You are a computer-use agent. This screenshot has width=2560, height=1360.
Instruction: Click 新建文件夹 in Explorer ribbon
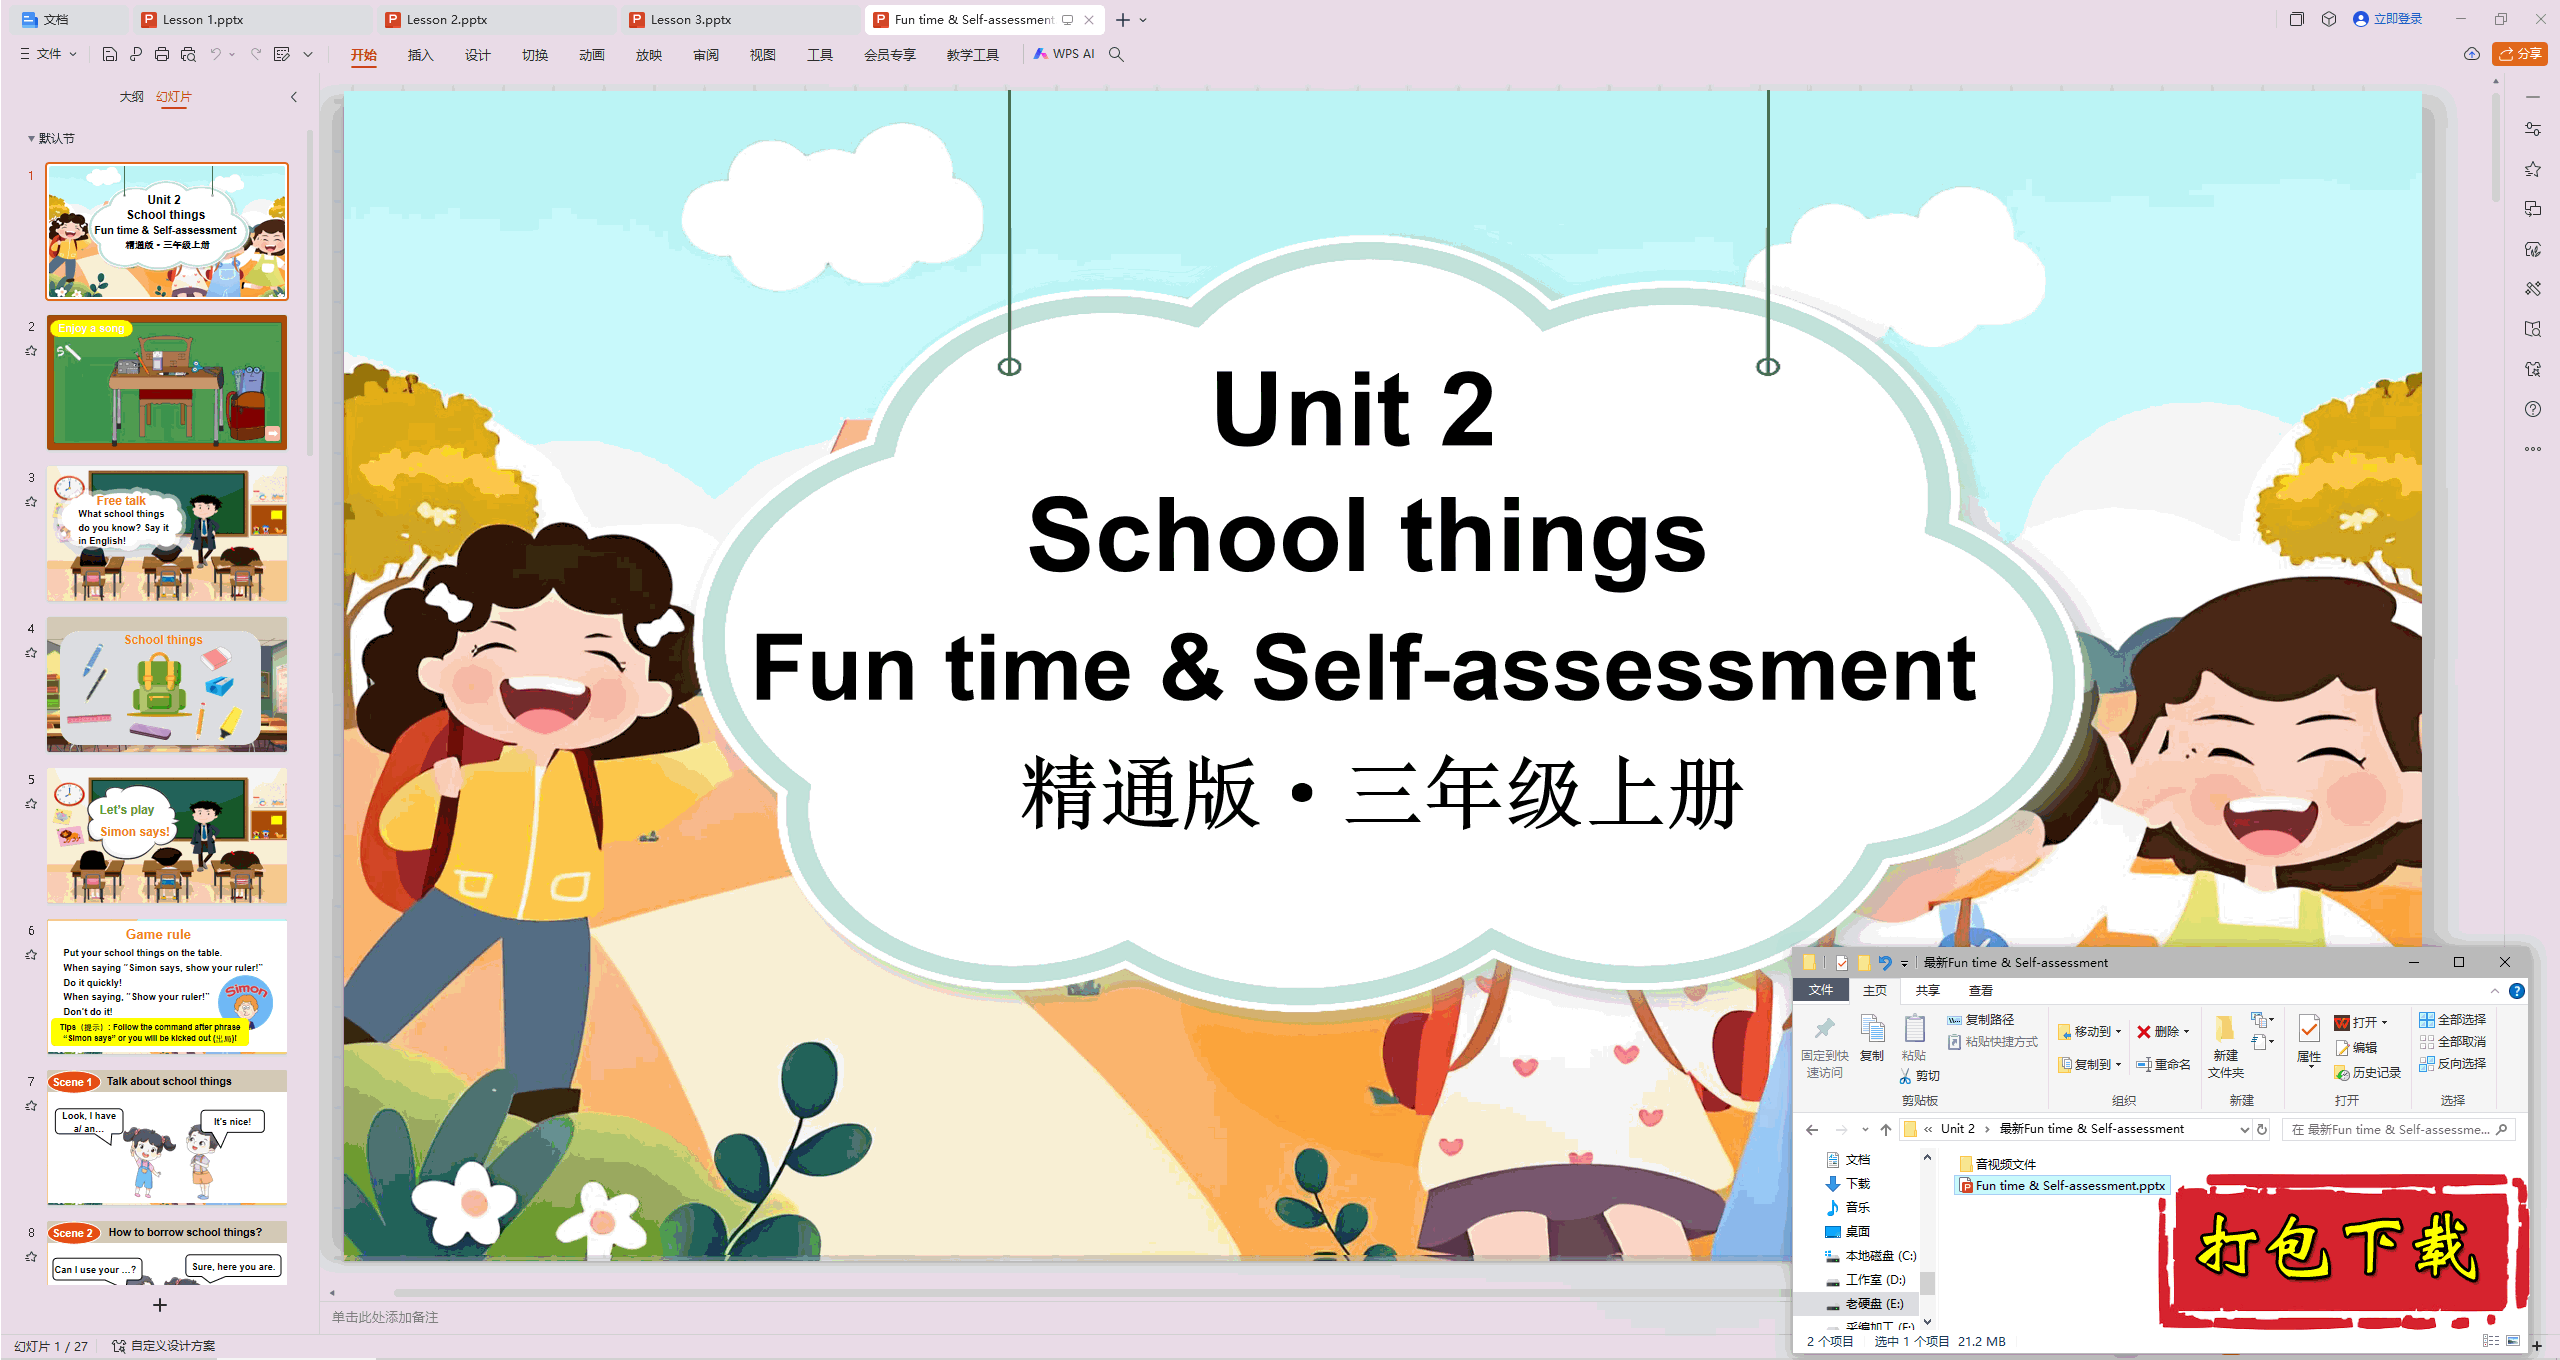2226,1048
